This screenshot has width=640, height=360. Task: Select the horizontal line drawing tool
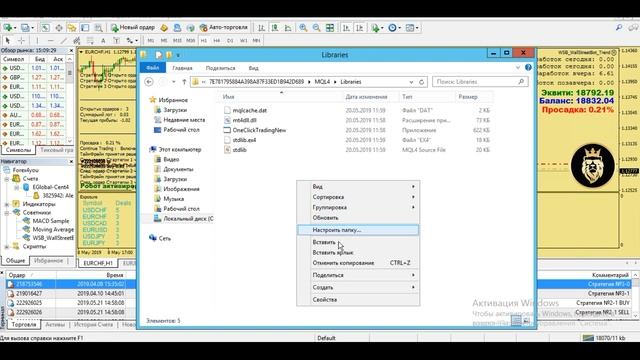pyautogui.click(x=51, y=40)
